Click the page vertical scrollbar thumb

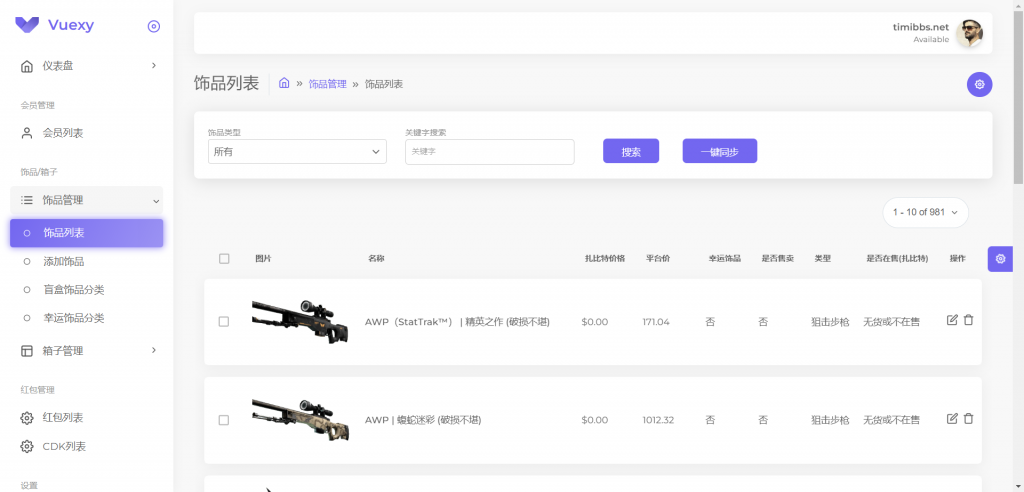pos(1018,97)
